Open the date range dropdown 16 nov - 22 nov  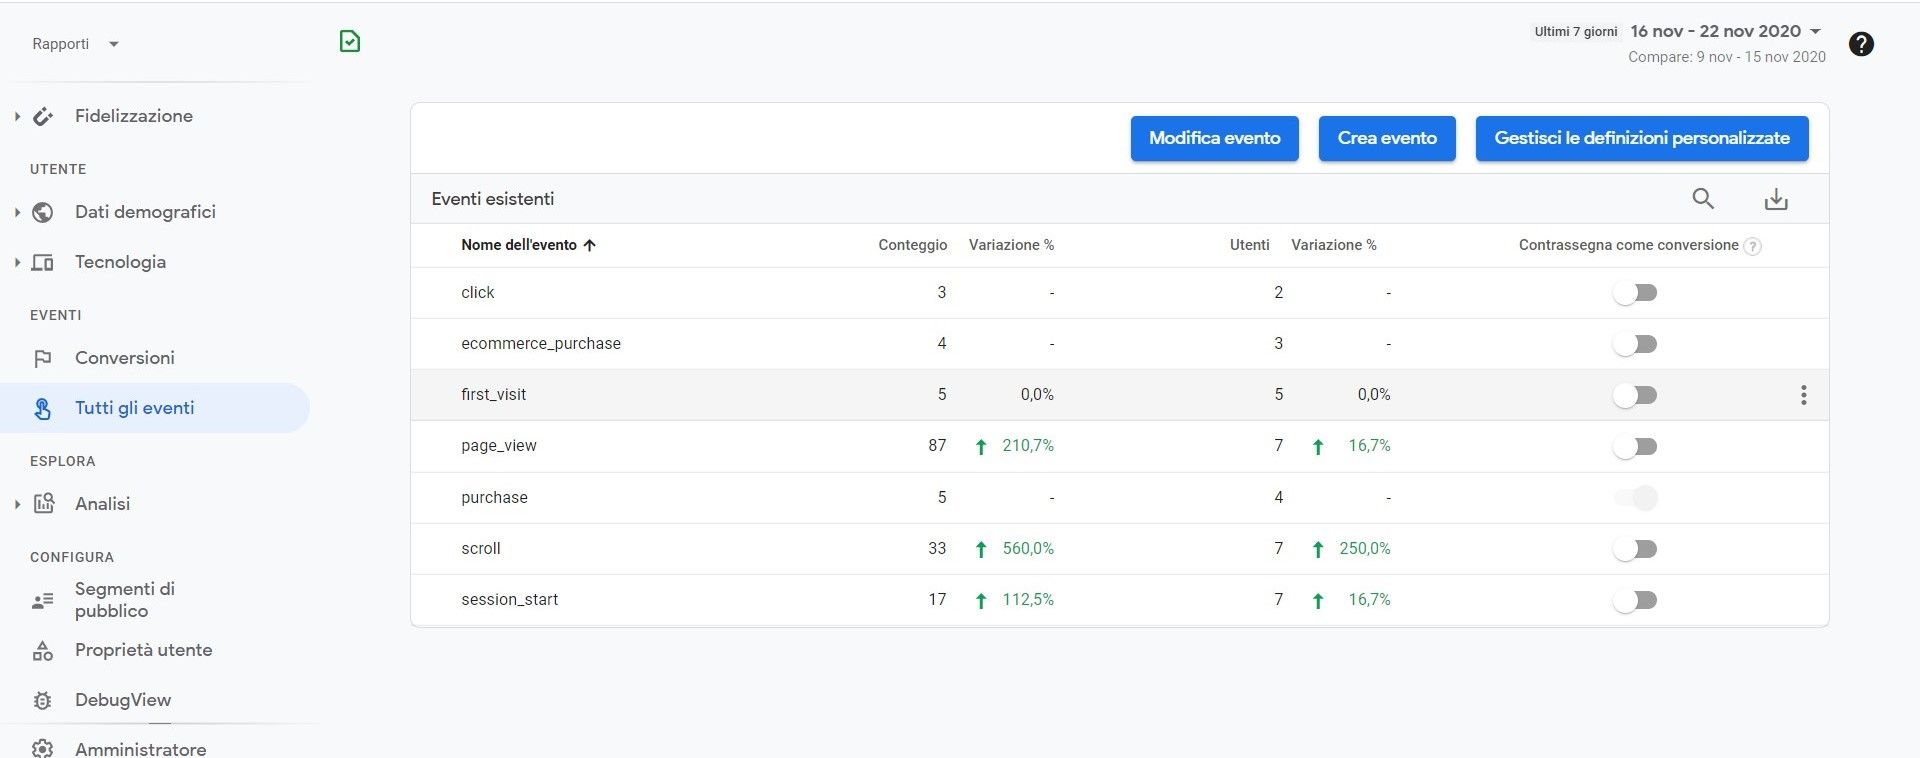coord(1725,31)
